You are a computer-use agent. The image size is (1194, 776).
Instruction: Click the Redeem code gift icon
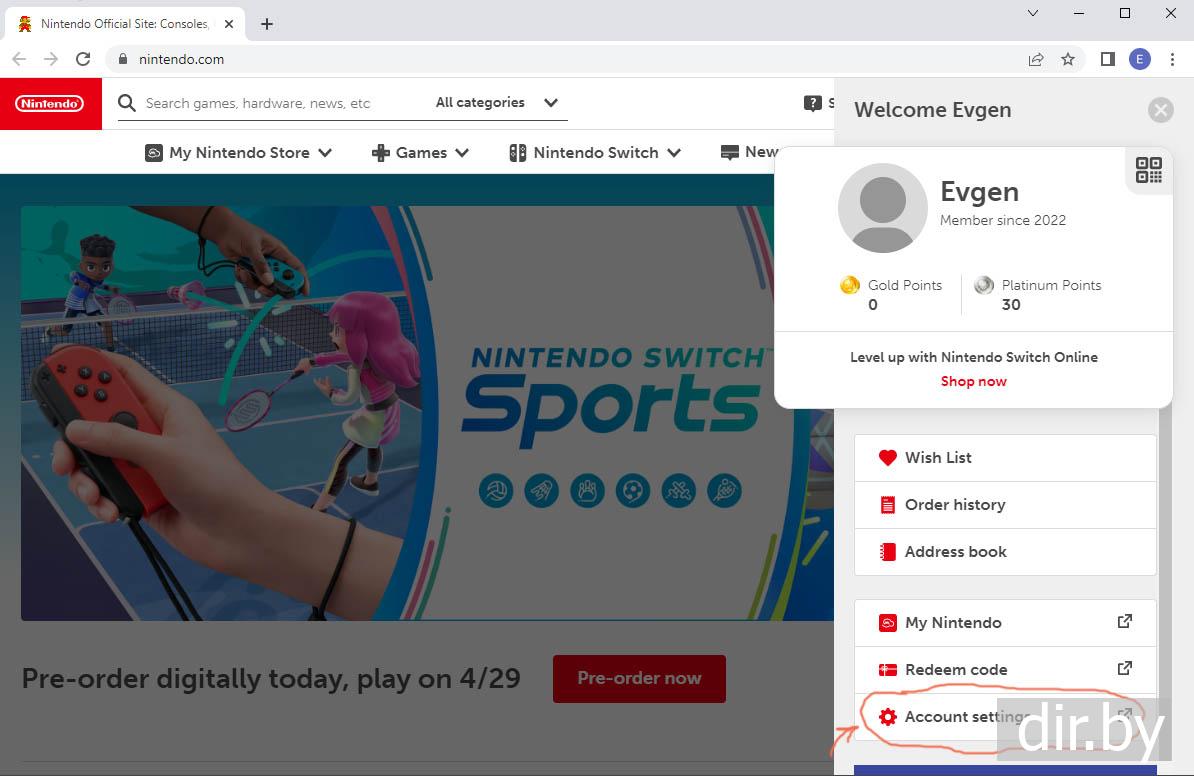[887, 670]
